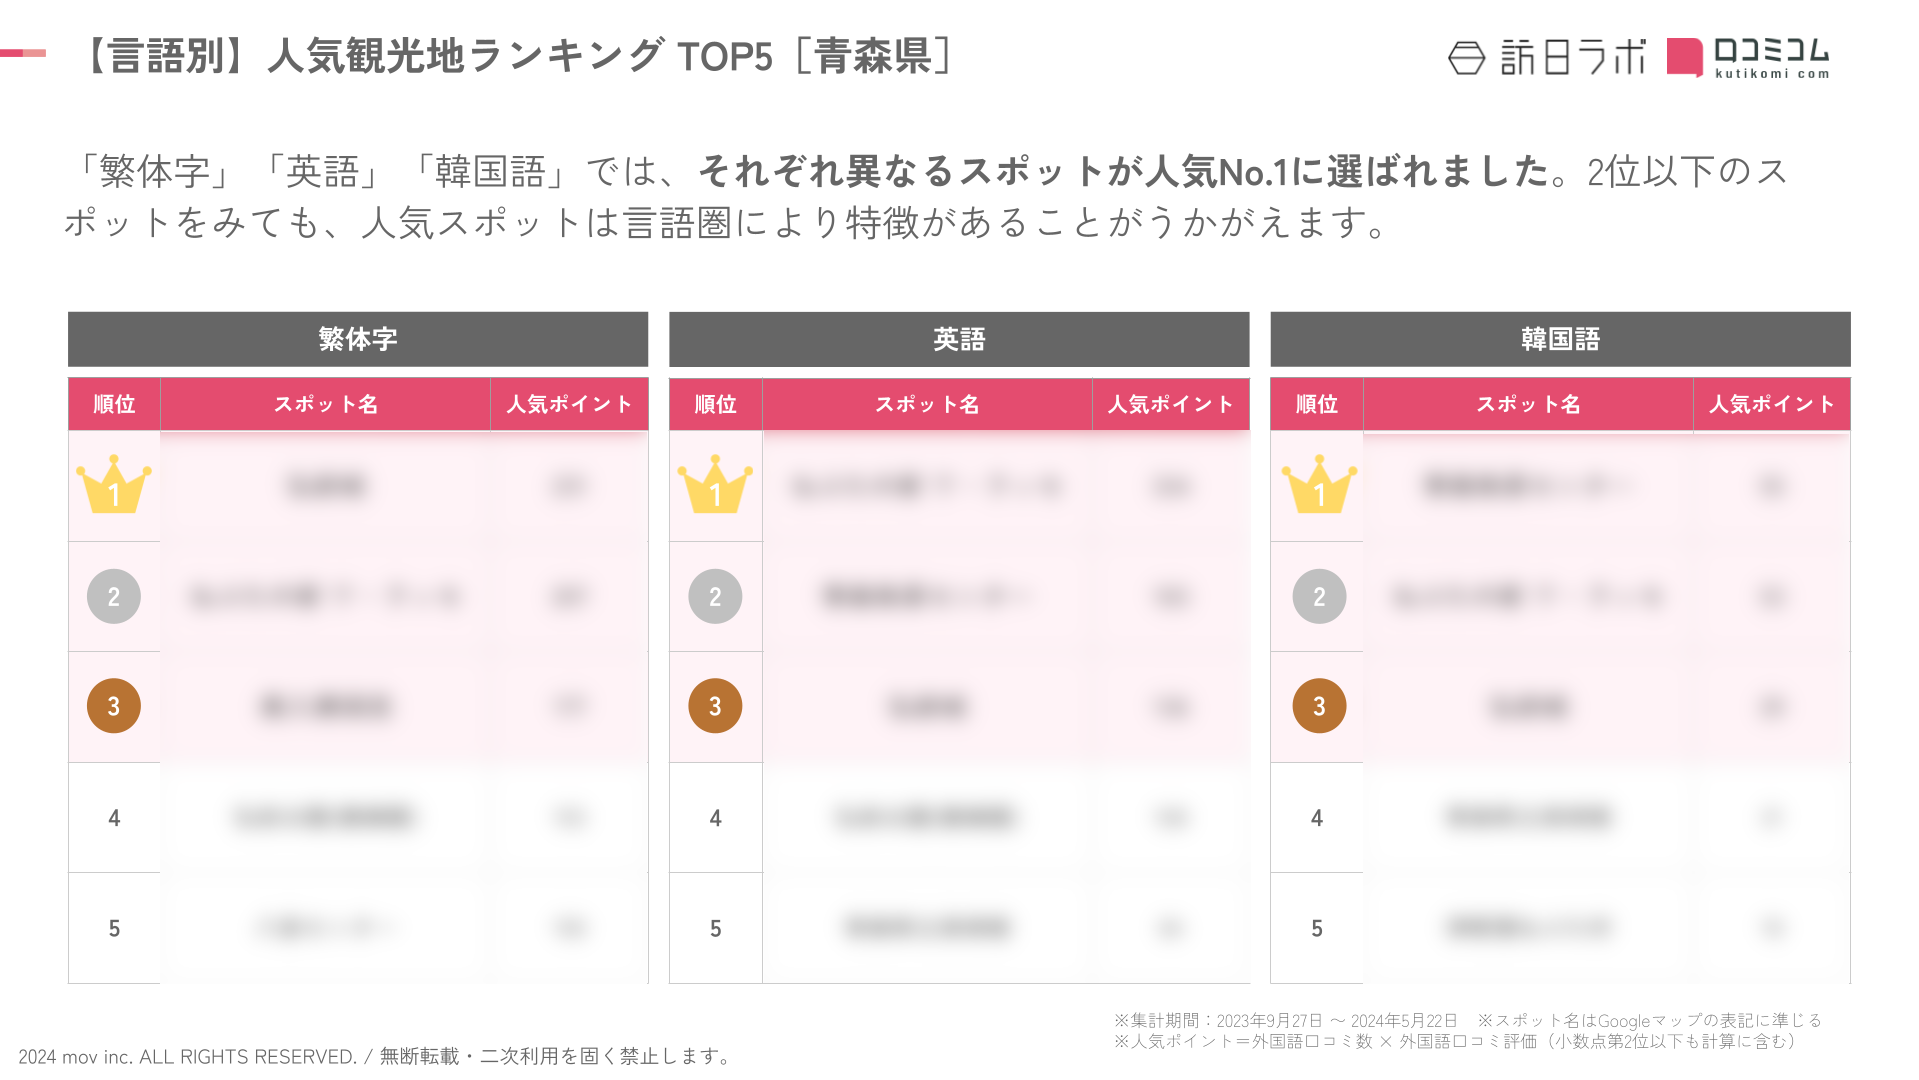Click the blurred first-place spot name in 繁体字 table
The image size is (1919, 1080).
[326, 486]
